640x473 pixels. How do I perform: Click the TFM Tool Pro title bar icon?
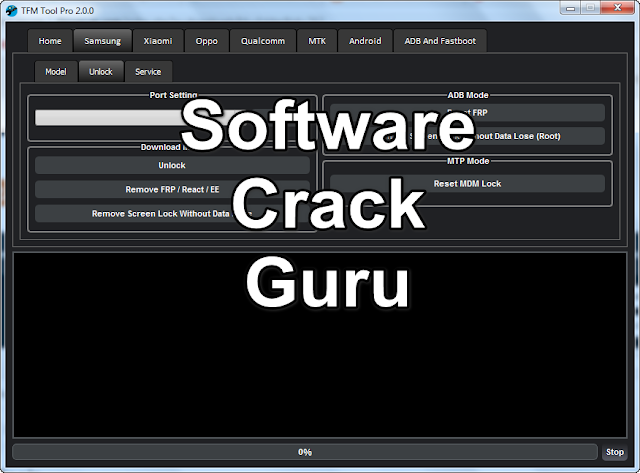pyautogui.click(x=11, y=10)
